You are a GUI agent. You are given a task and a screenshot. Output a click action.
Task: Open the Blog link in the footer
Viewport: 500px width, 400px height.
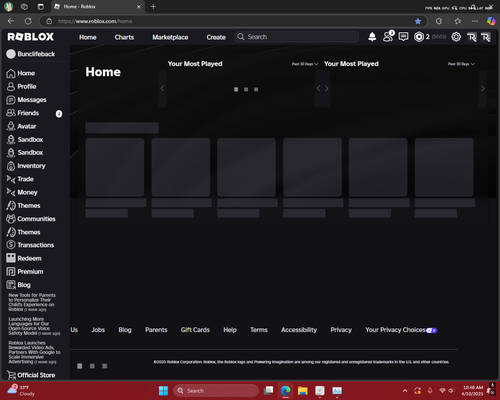[125, 330]
